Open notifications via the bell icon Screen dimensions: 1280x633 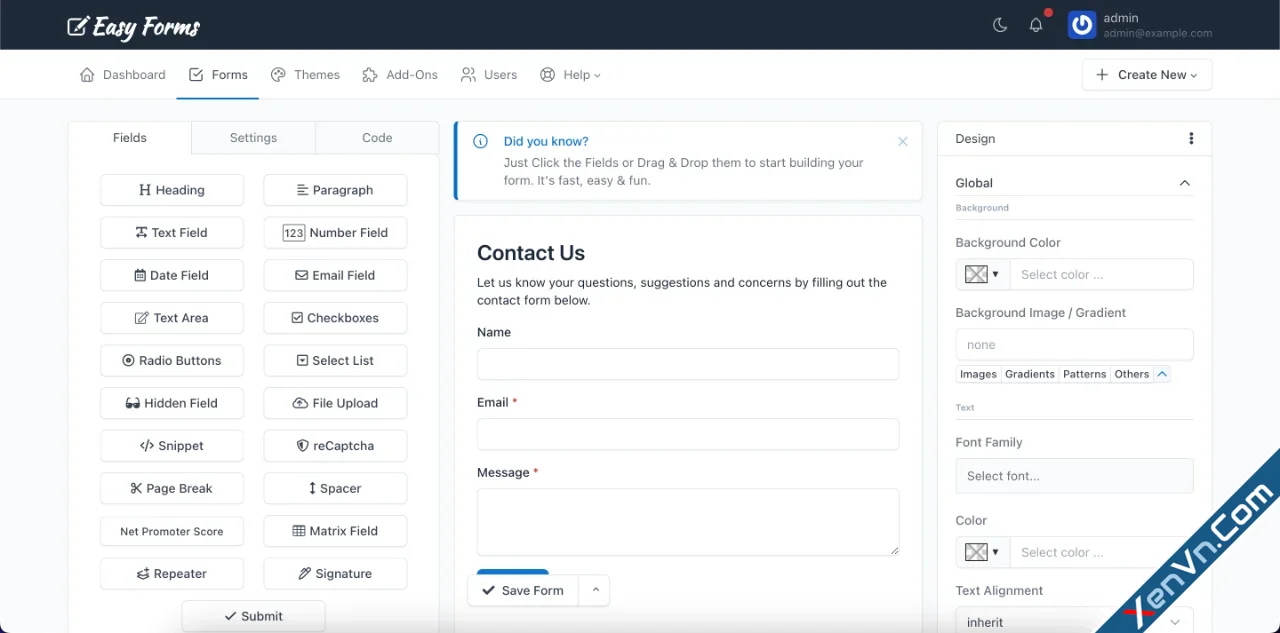[x=1036, y=25]
